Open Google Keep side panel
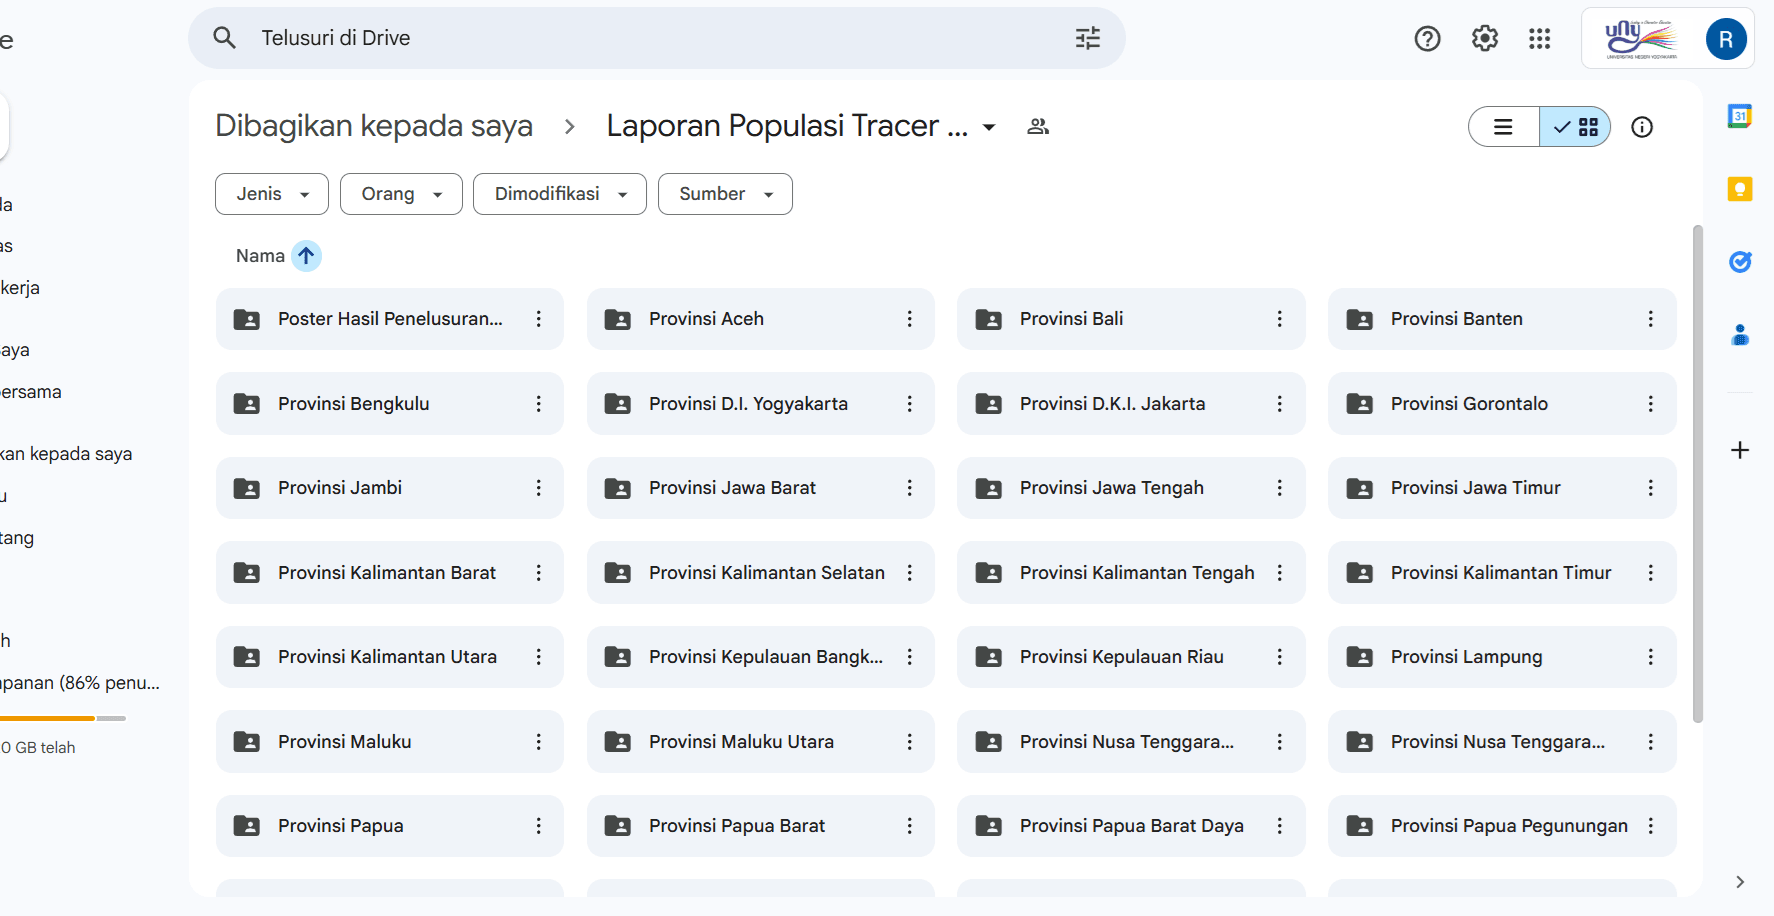The image size is (1774, 916). tap(1740, 189)
